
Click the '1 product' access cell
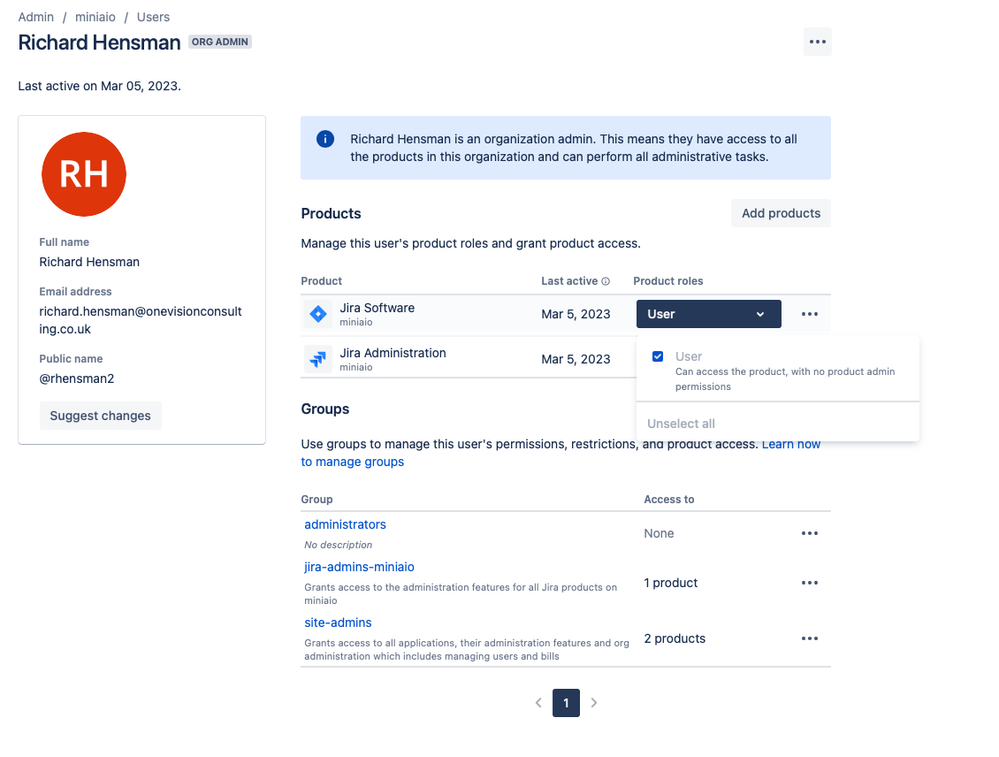tap(671, 583)
